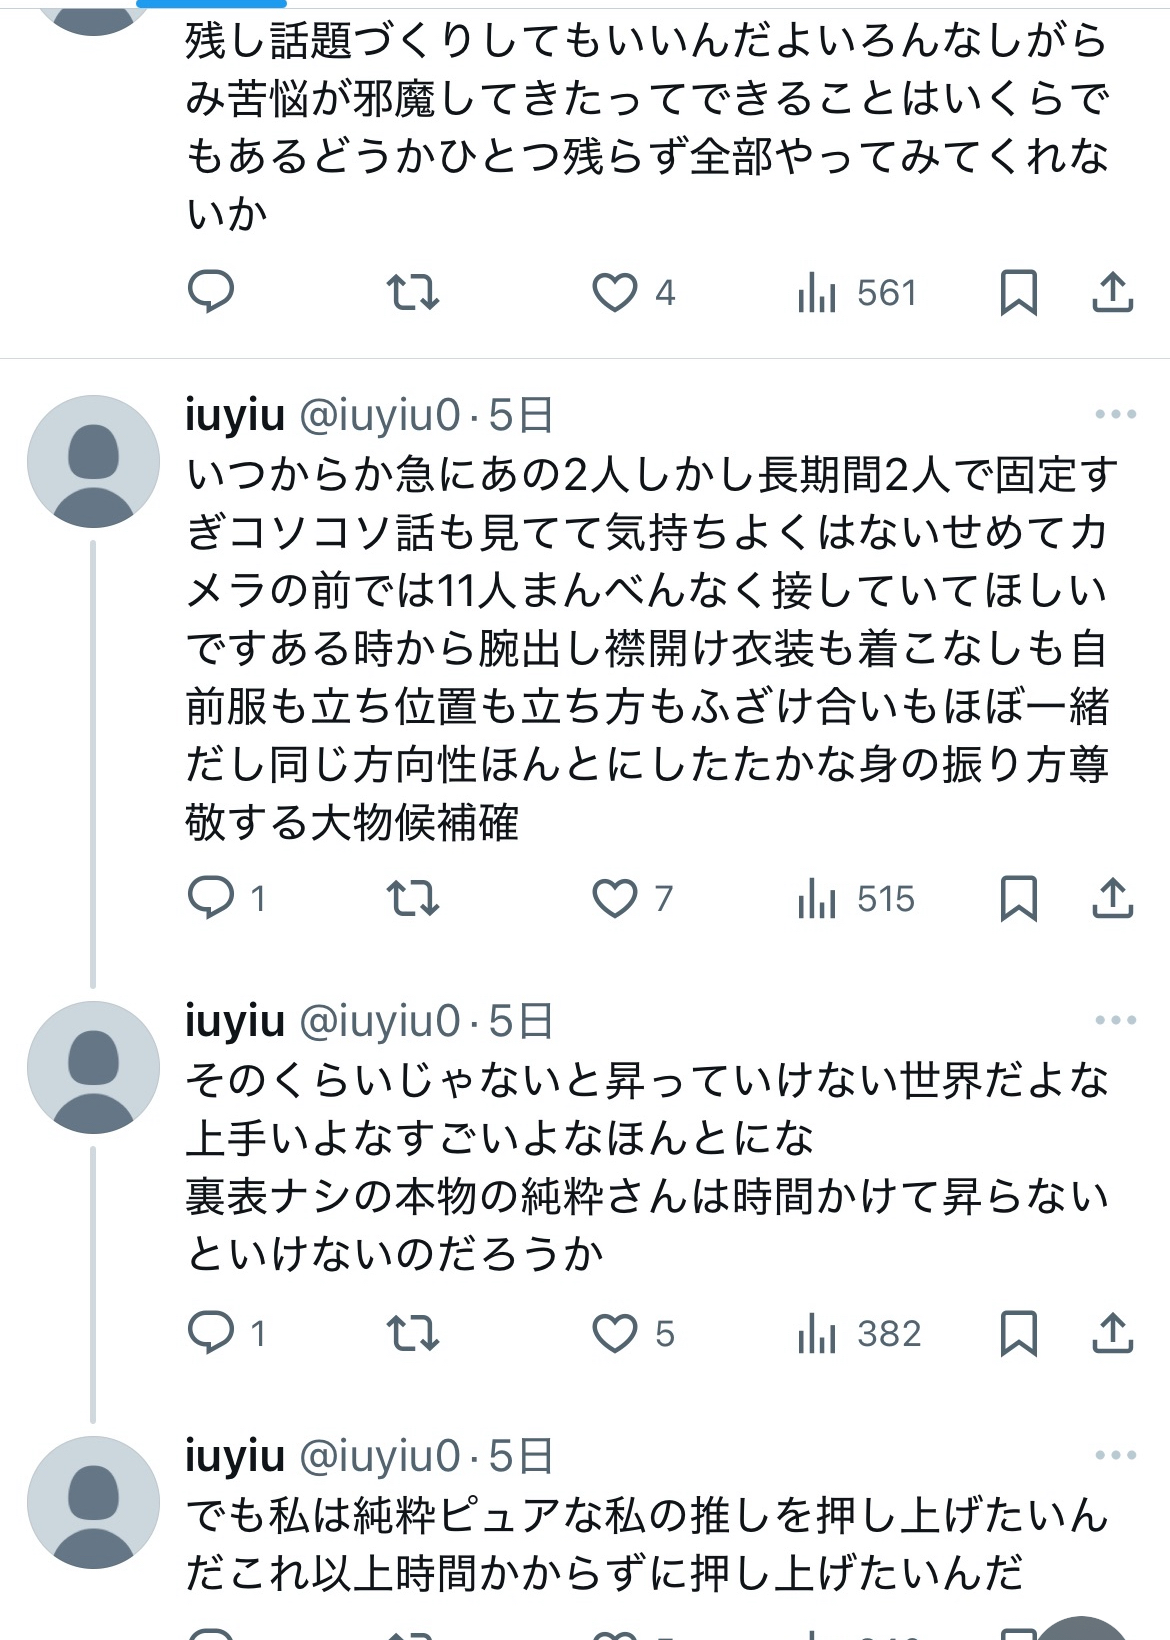Viewport: 1170px width, 1640px height.
Task: View analytics showing 382 views
Action: [858, 1334]
